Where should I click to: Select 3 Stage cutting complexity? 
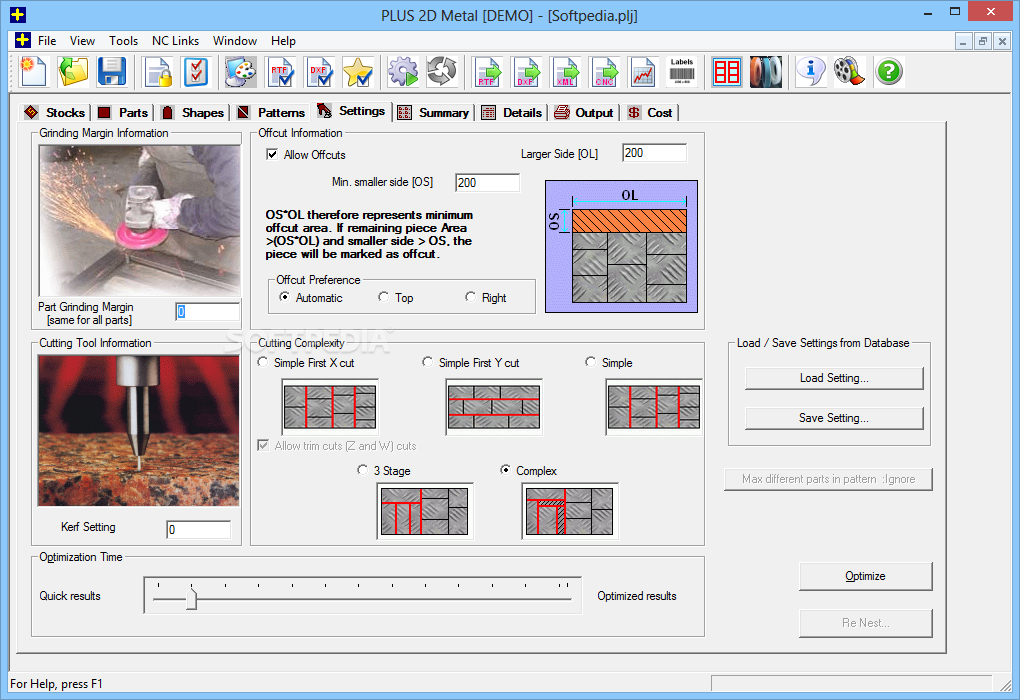tap(362, 470)
